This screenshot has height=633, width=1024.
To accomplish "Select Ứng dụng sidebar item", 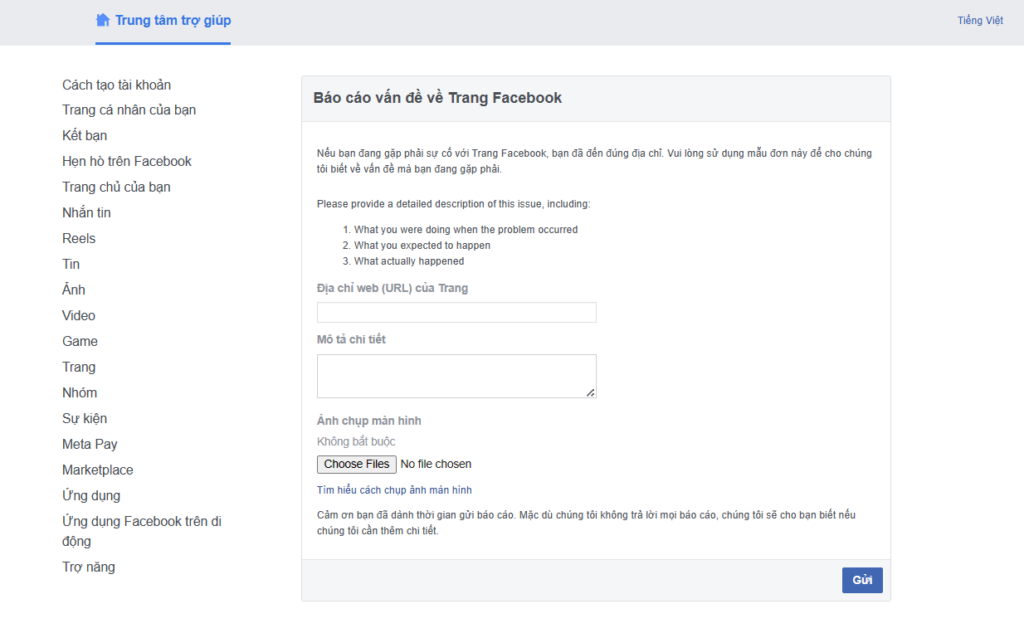I will 91,496.
